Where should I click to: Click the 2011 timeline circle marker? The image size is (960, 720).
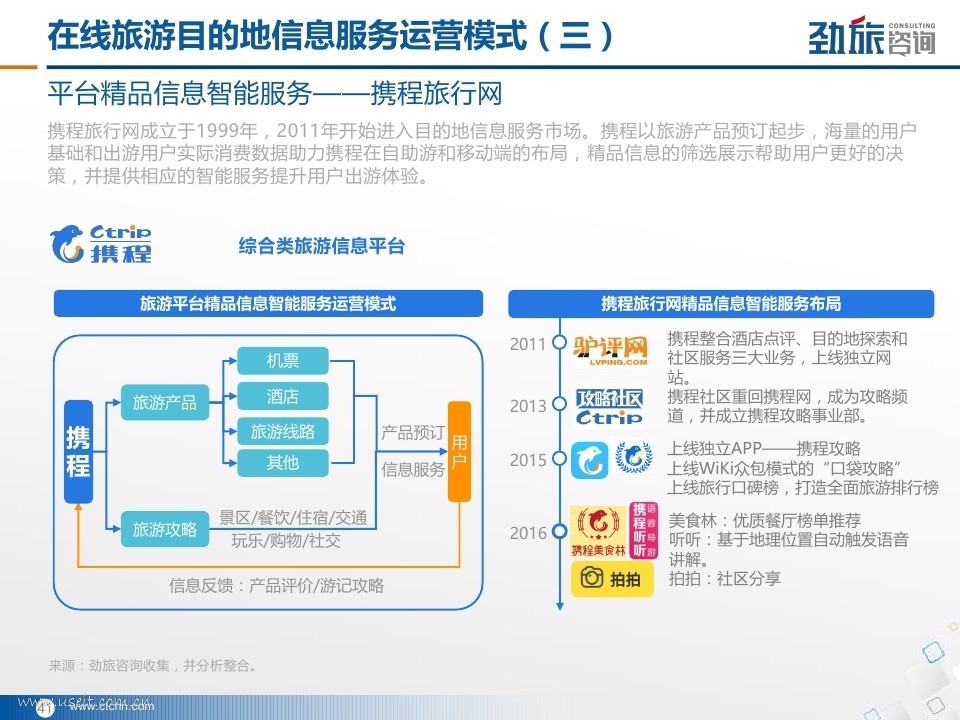click(560, 342)
